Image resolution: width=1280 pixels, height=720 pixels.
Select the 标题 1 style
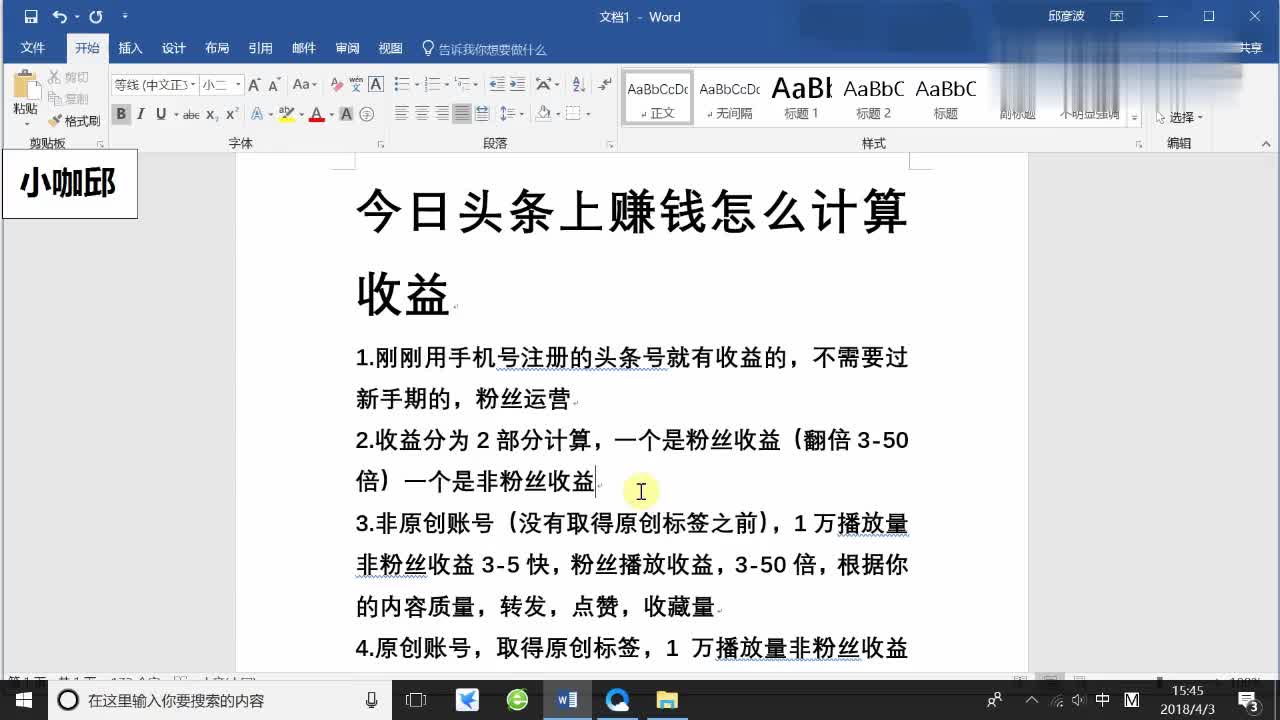point(800,97)
